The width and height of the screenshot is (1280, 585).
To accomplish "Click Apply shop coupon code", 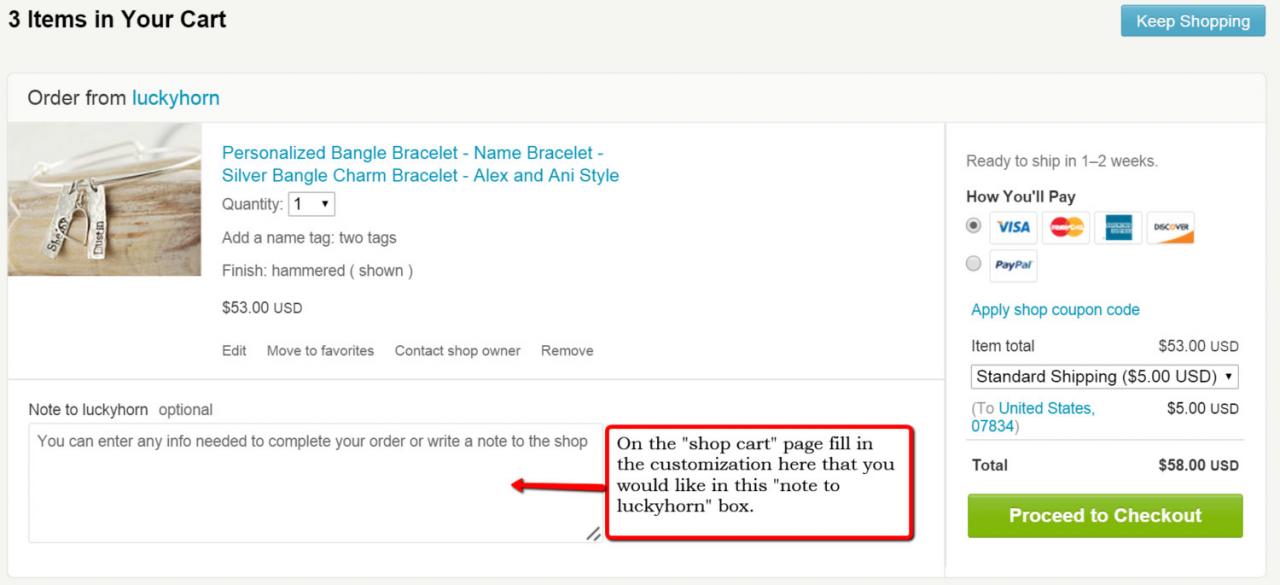I will point(1055,310).
